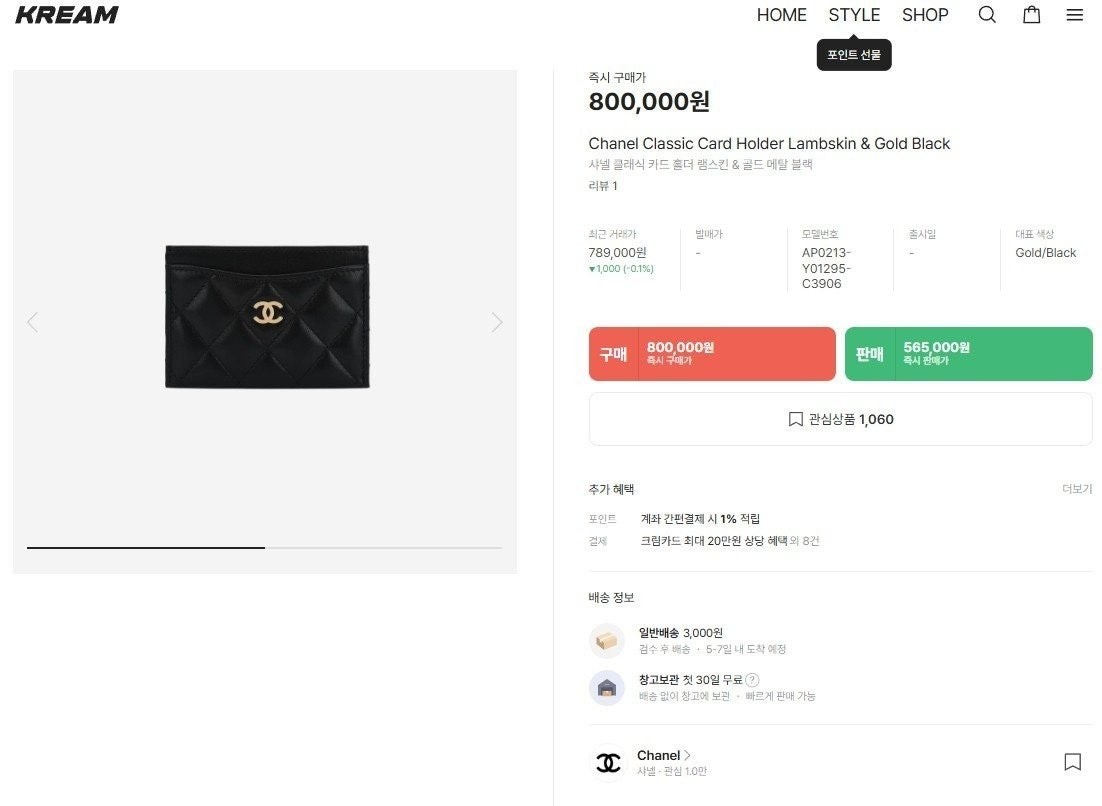Click the warehouse storage help icon
Image resolution: width=1102 pixels, height=806 pixels.
point(752,680)
